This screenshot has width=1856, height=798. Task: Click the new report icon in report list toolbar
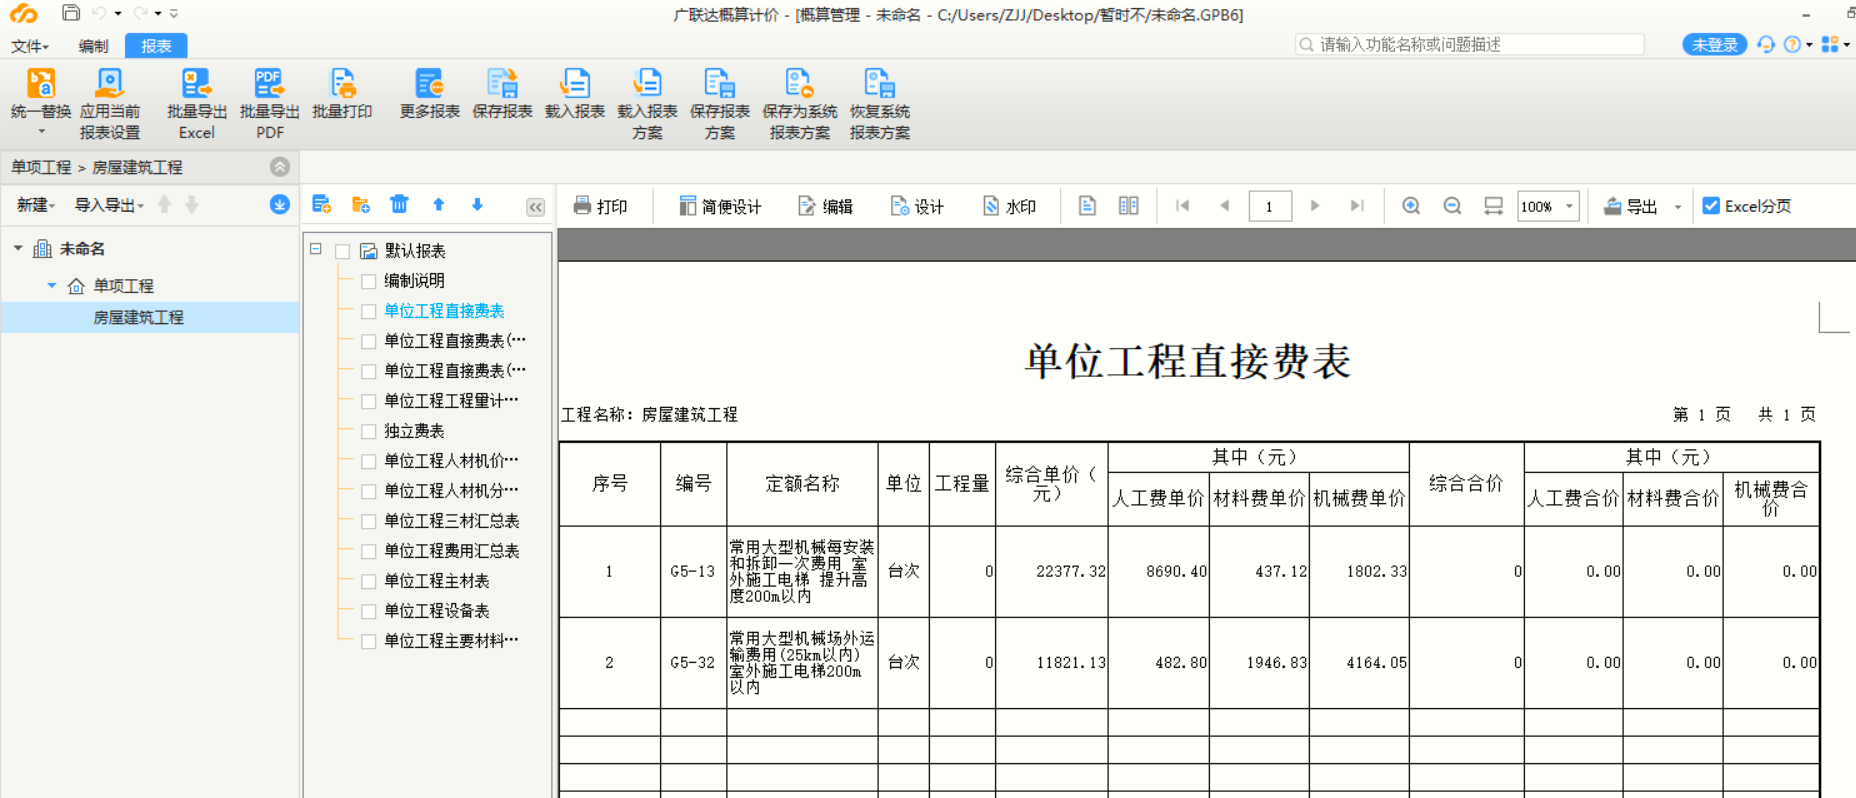coord(322,205)
